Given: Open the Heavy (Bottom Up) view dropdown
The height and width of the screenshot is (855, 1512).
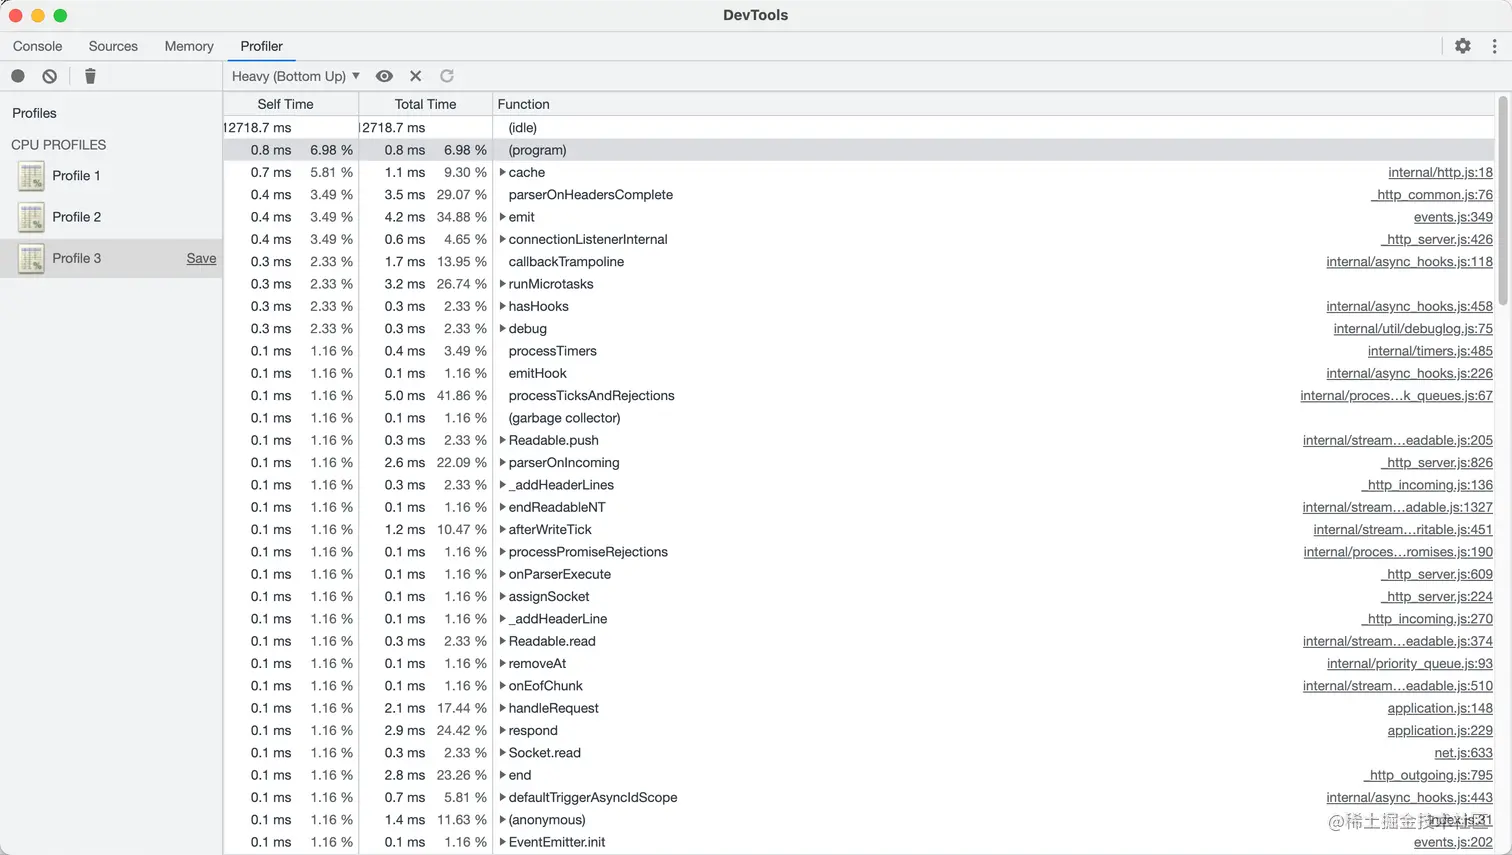Looking at the screenshot, I should (x=295, y=76).
